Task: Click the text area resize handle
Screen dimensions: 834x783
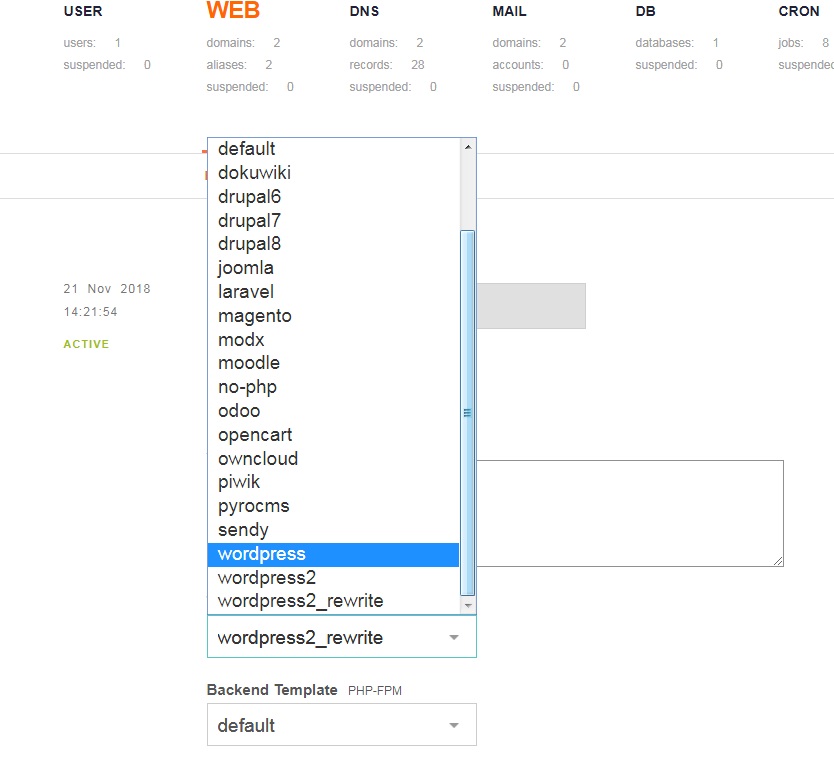Action: [x=778, y=561]
